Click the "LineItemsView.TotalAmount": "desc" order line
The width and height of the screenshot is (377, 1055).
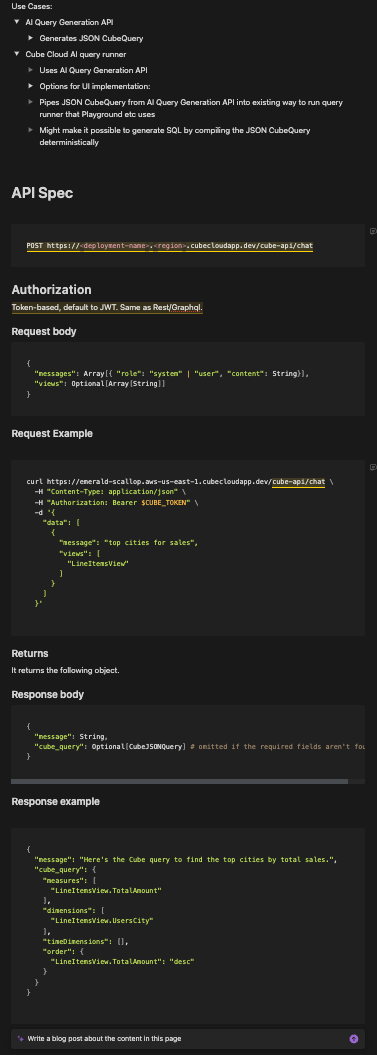click(123, 961)
